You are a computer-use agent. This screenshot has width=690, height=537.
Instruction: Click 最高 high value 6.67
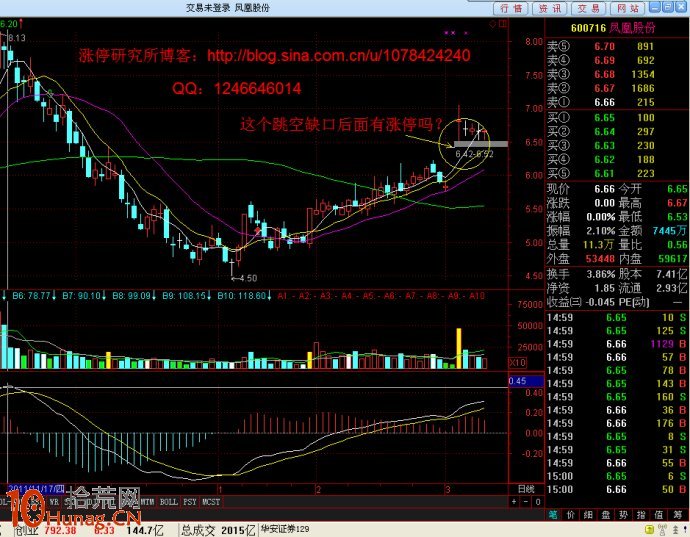pyautogui.click(x=677, y=203)
